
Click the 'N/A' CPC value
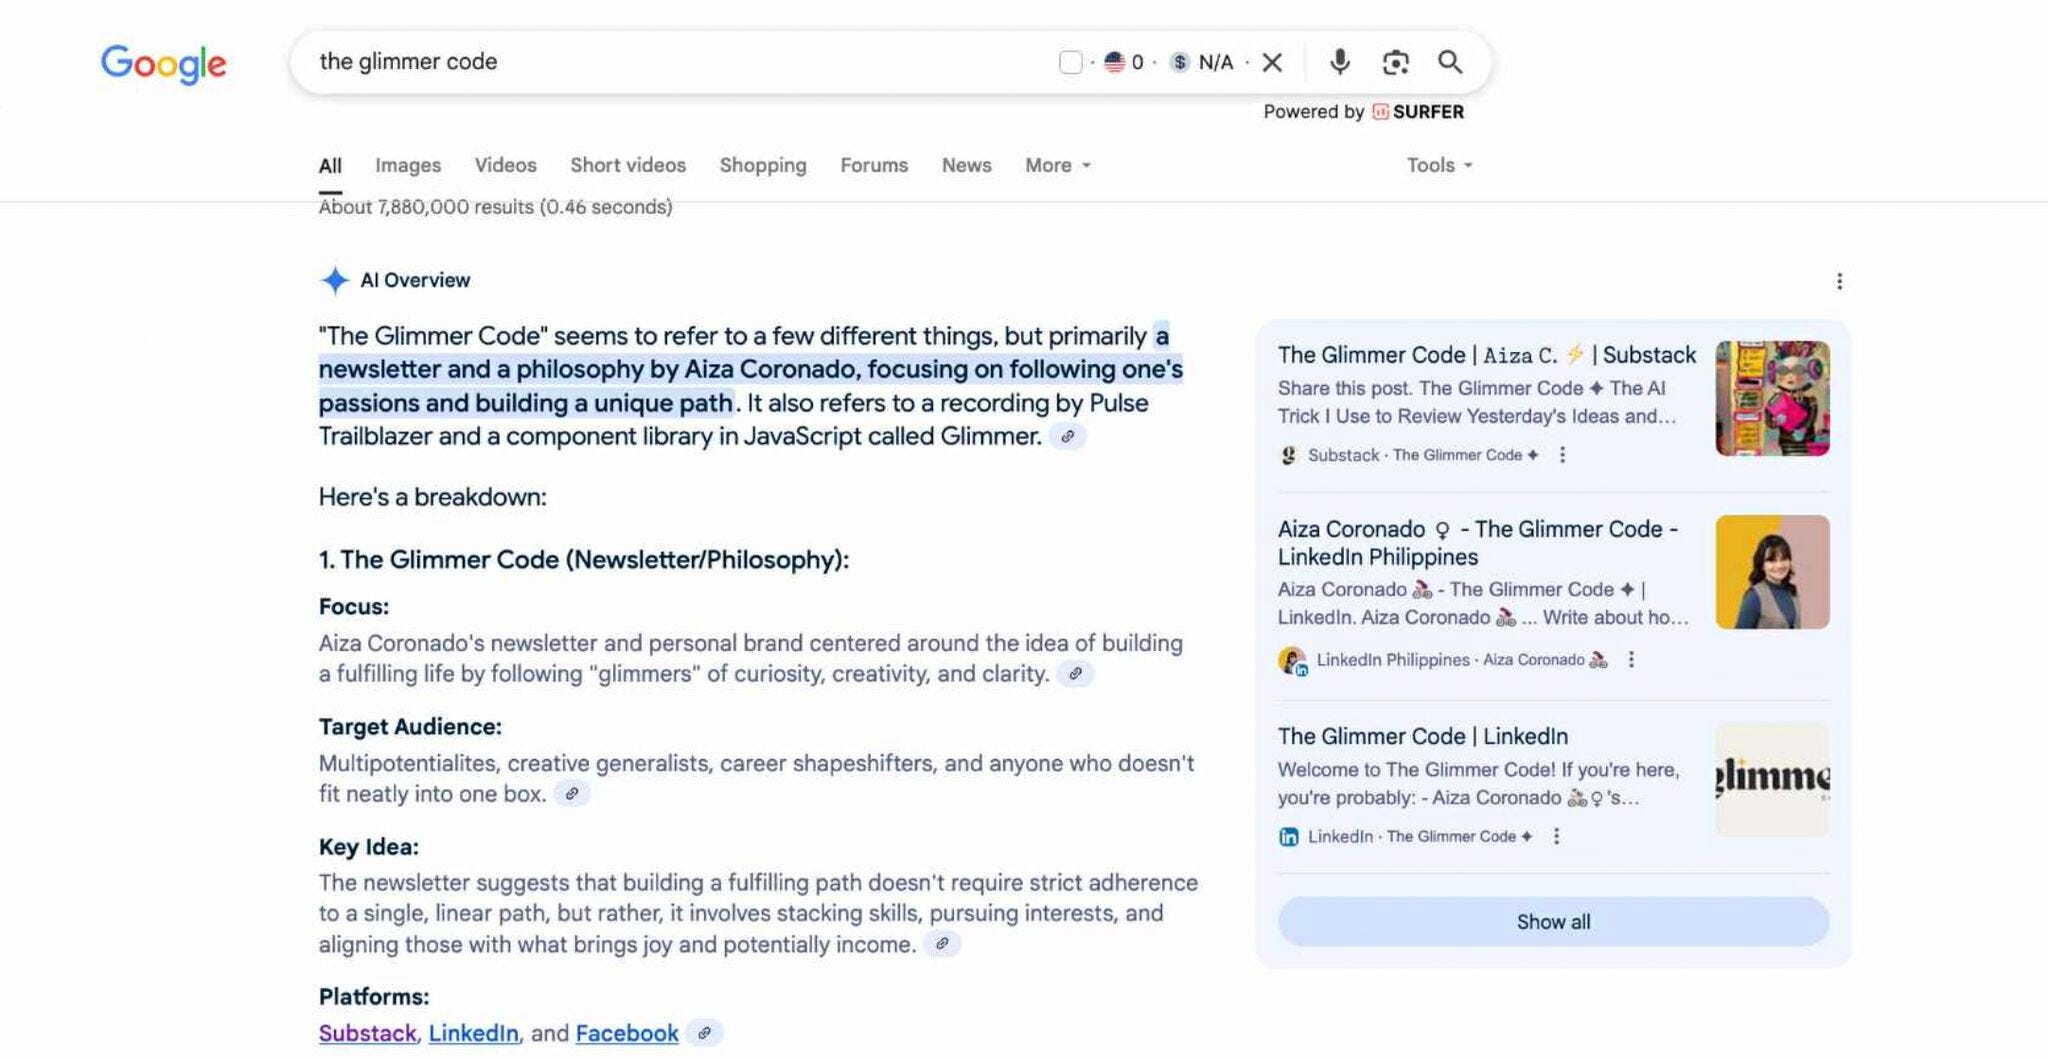pos(1216,62)
